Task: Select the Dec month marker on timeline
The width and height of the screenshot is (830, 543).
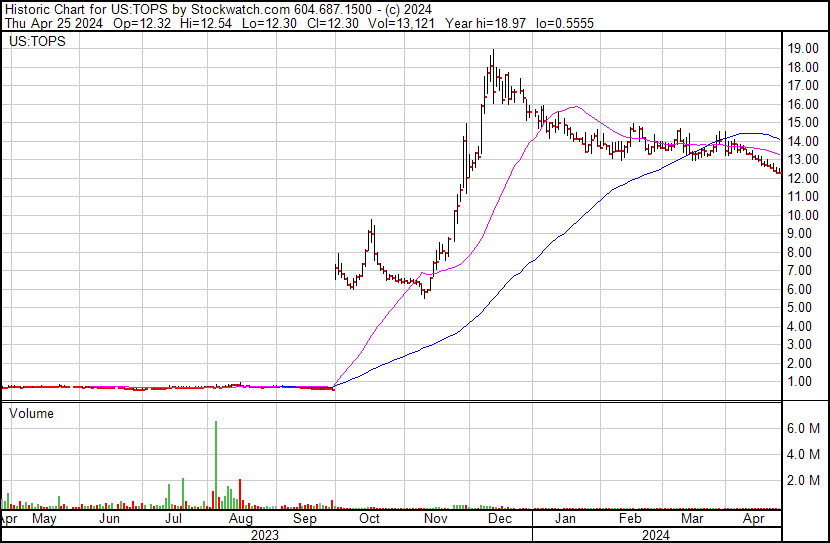Action: 499,519
